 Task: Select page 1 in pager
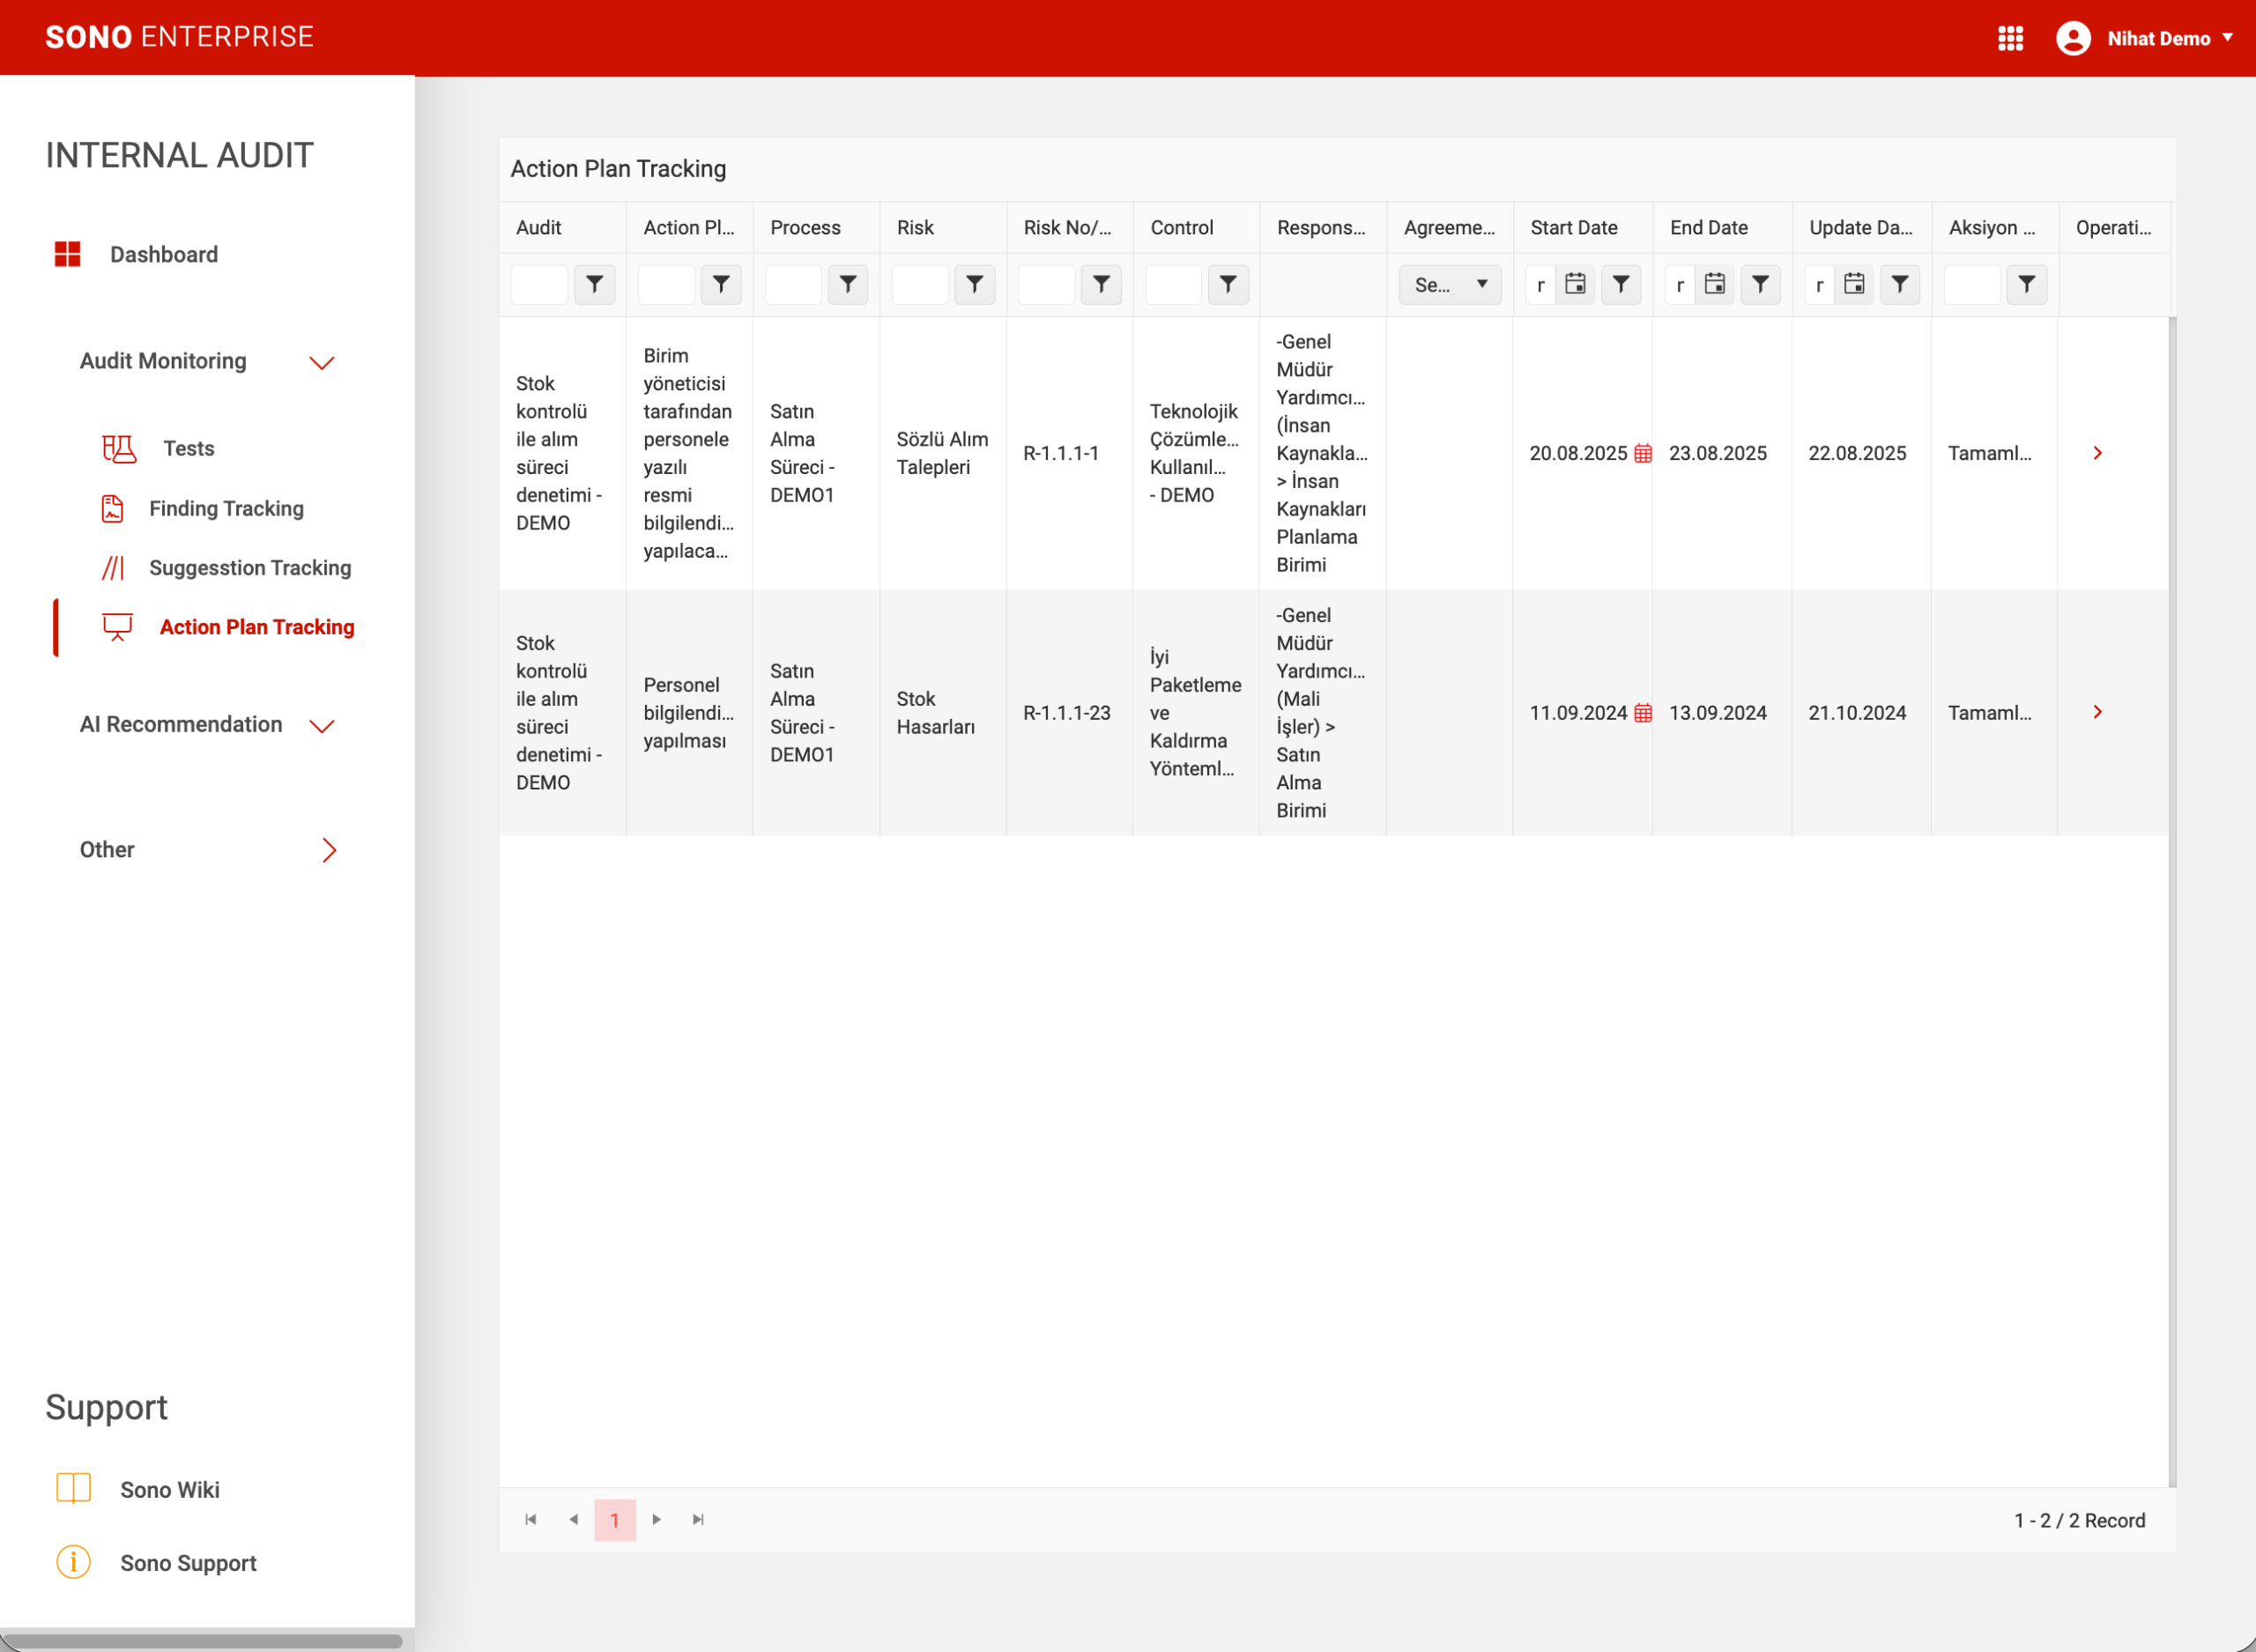point(615,1520)
